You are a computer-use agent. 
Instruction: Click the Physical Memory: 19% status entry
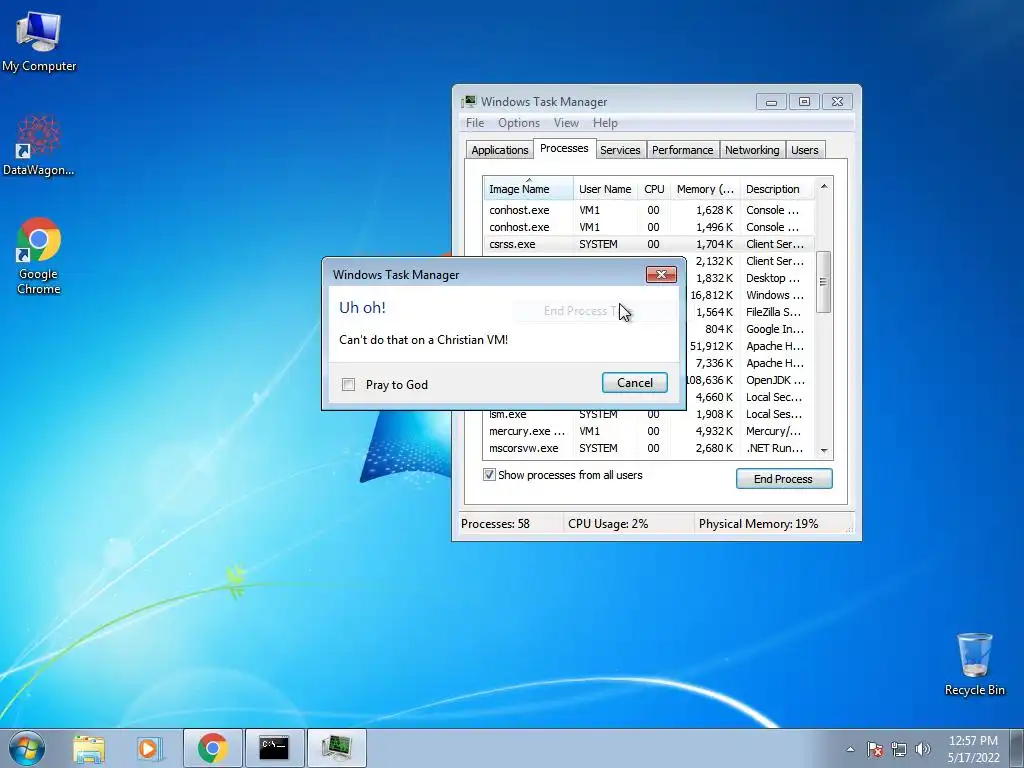758,524
